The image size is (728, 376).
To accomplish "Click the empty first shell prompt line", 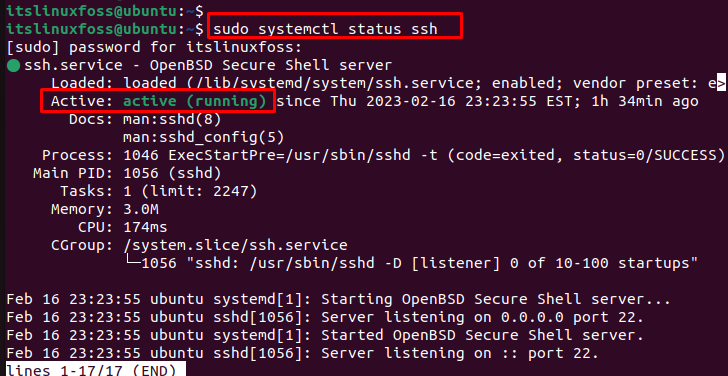I will point(105,10).
